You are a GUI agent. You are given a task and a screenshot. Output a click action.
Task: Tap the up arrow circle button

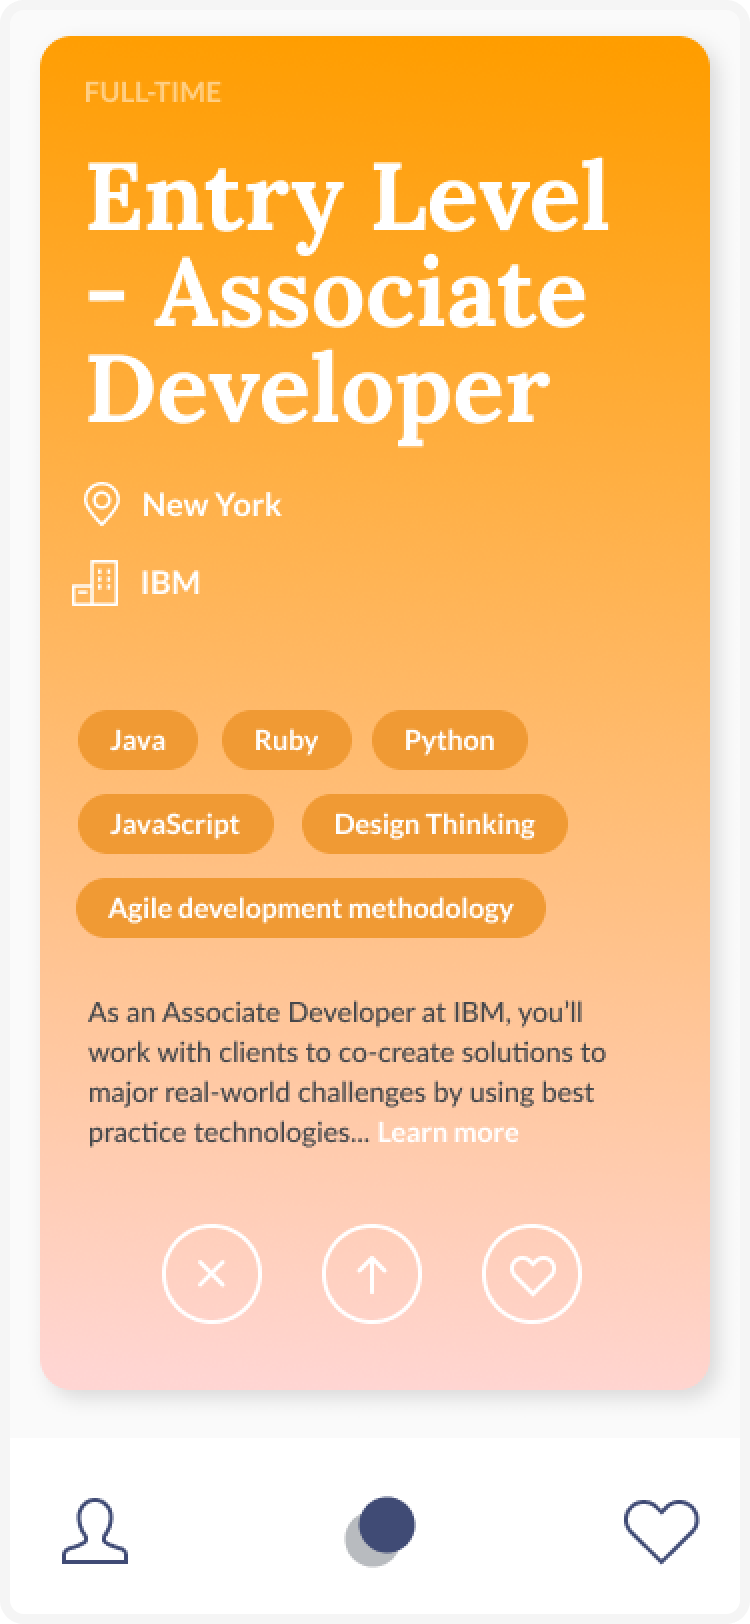(x=372, y=1274)
